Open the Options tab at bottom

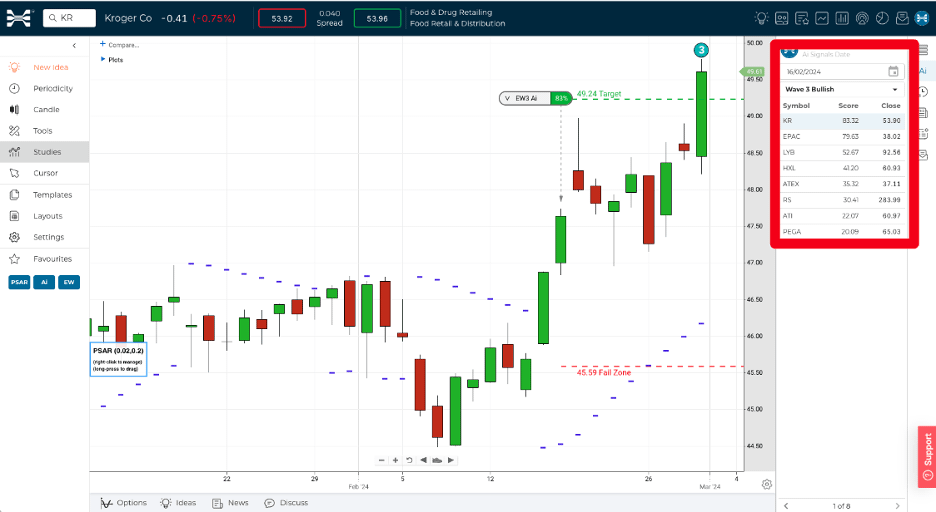click(x=124, y=503)
